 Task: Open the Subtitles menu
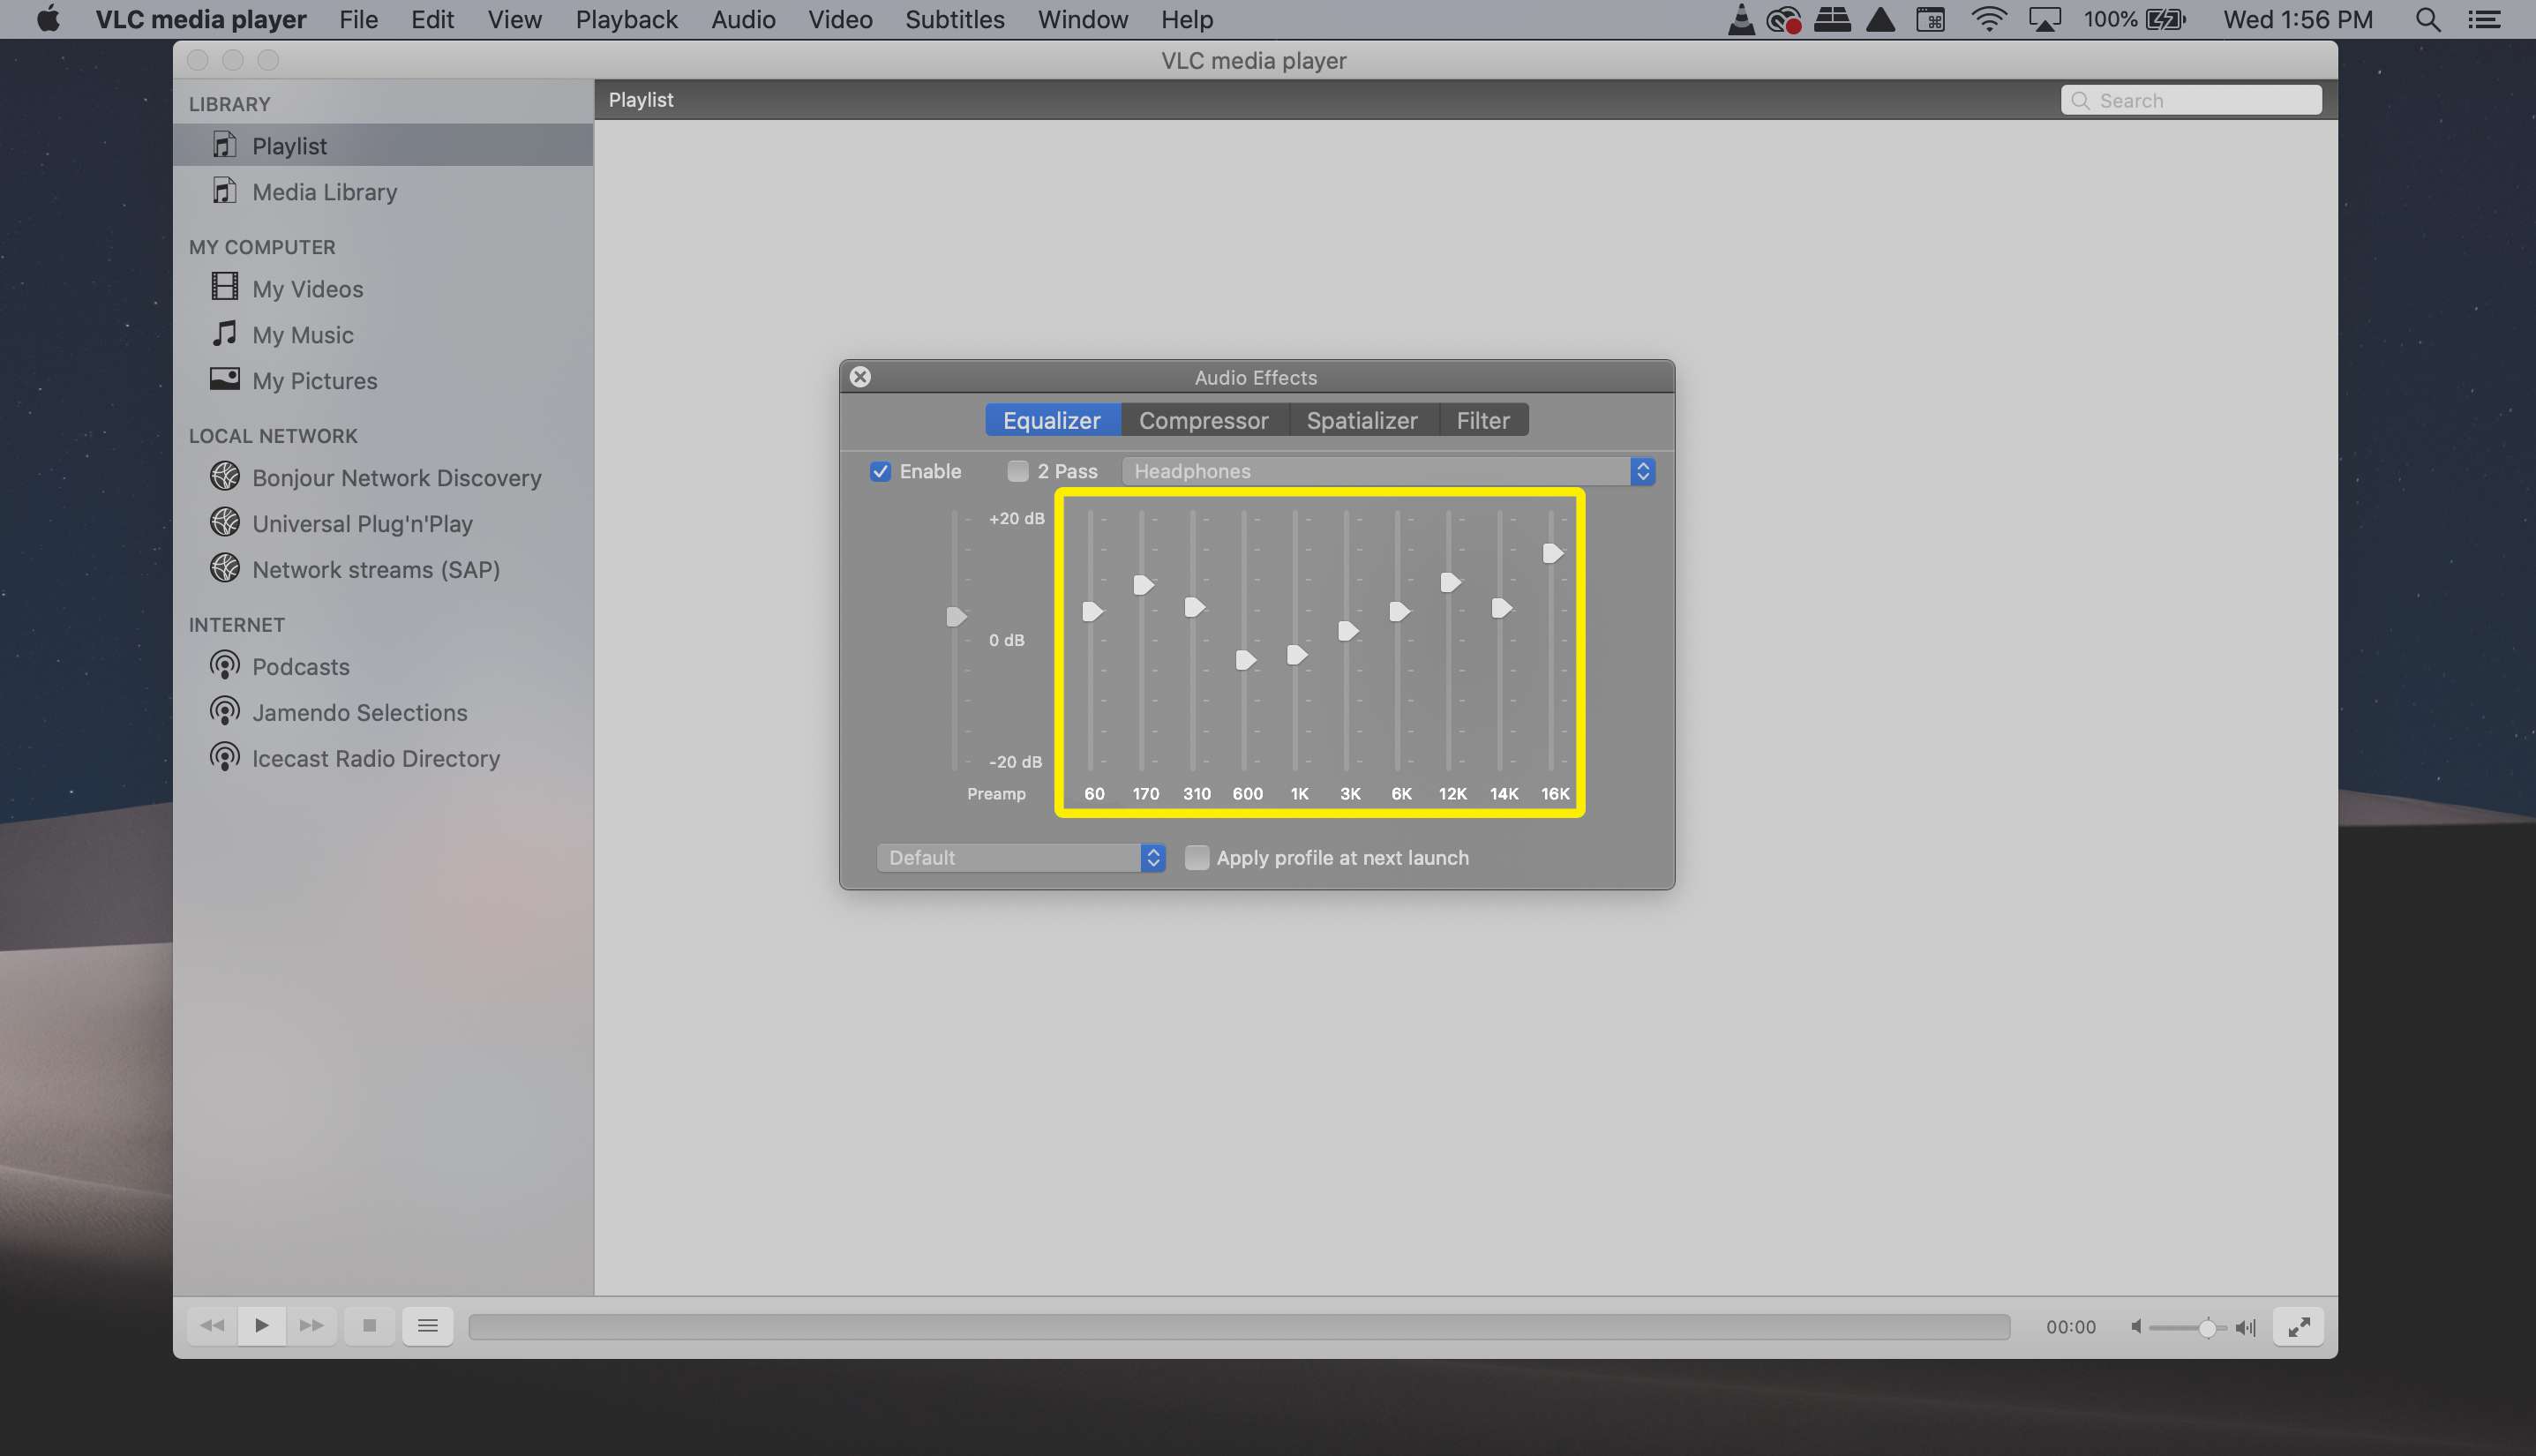(954, 19)
